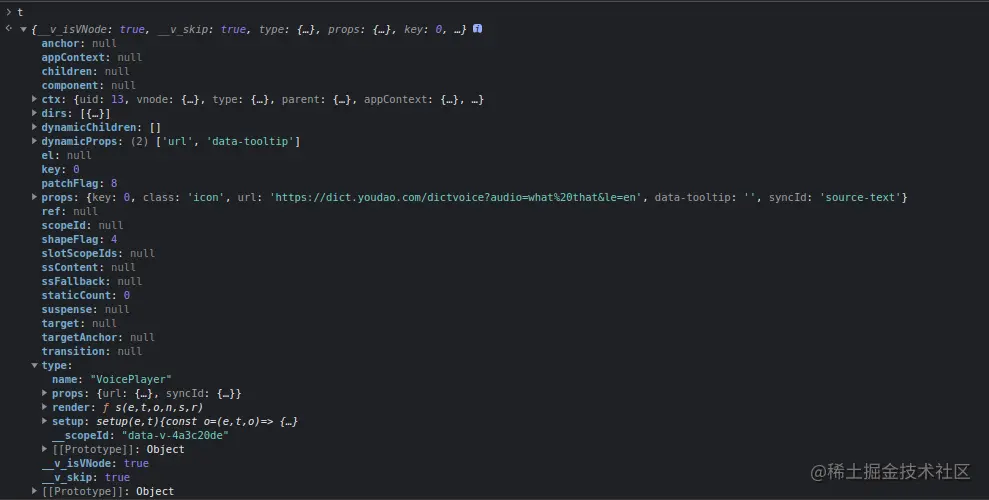This screenshot has width=989, height=500.
Task: Expand the dynamicProps array
Action: pos(35,142)
